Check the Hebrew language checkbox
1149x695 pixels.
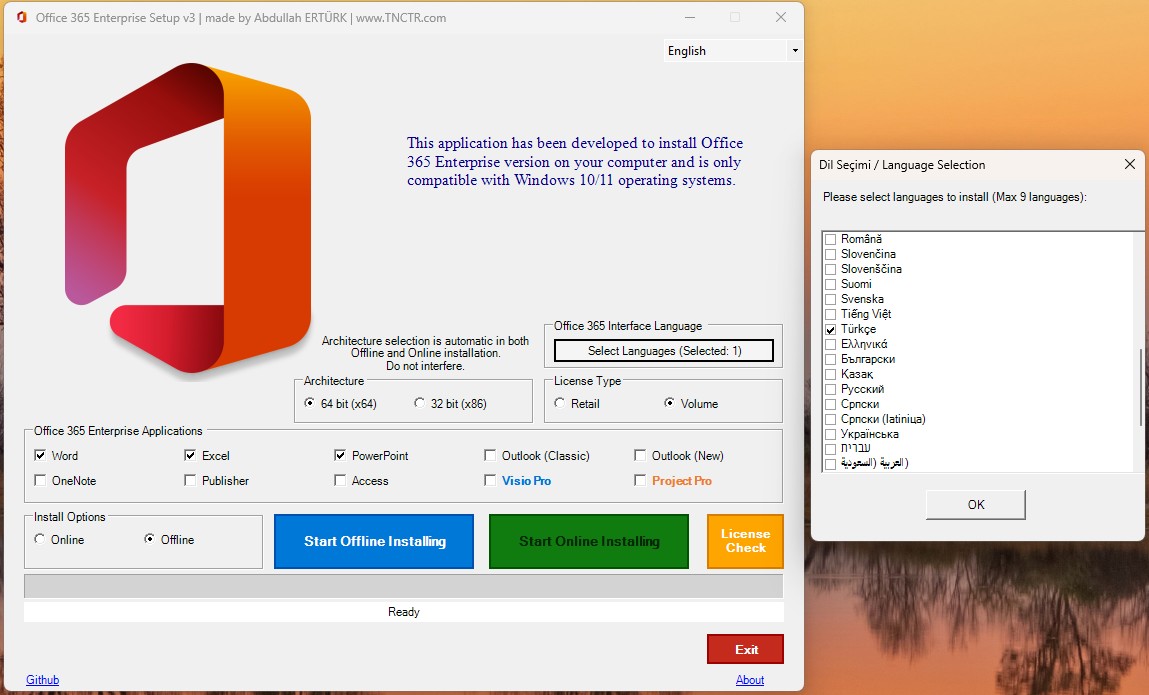click(830, 449)
